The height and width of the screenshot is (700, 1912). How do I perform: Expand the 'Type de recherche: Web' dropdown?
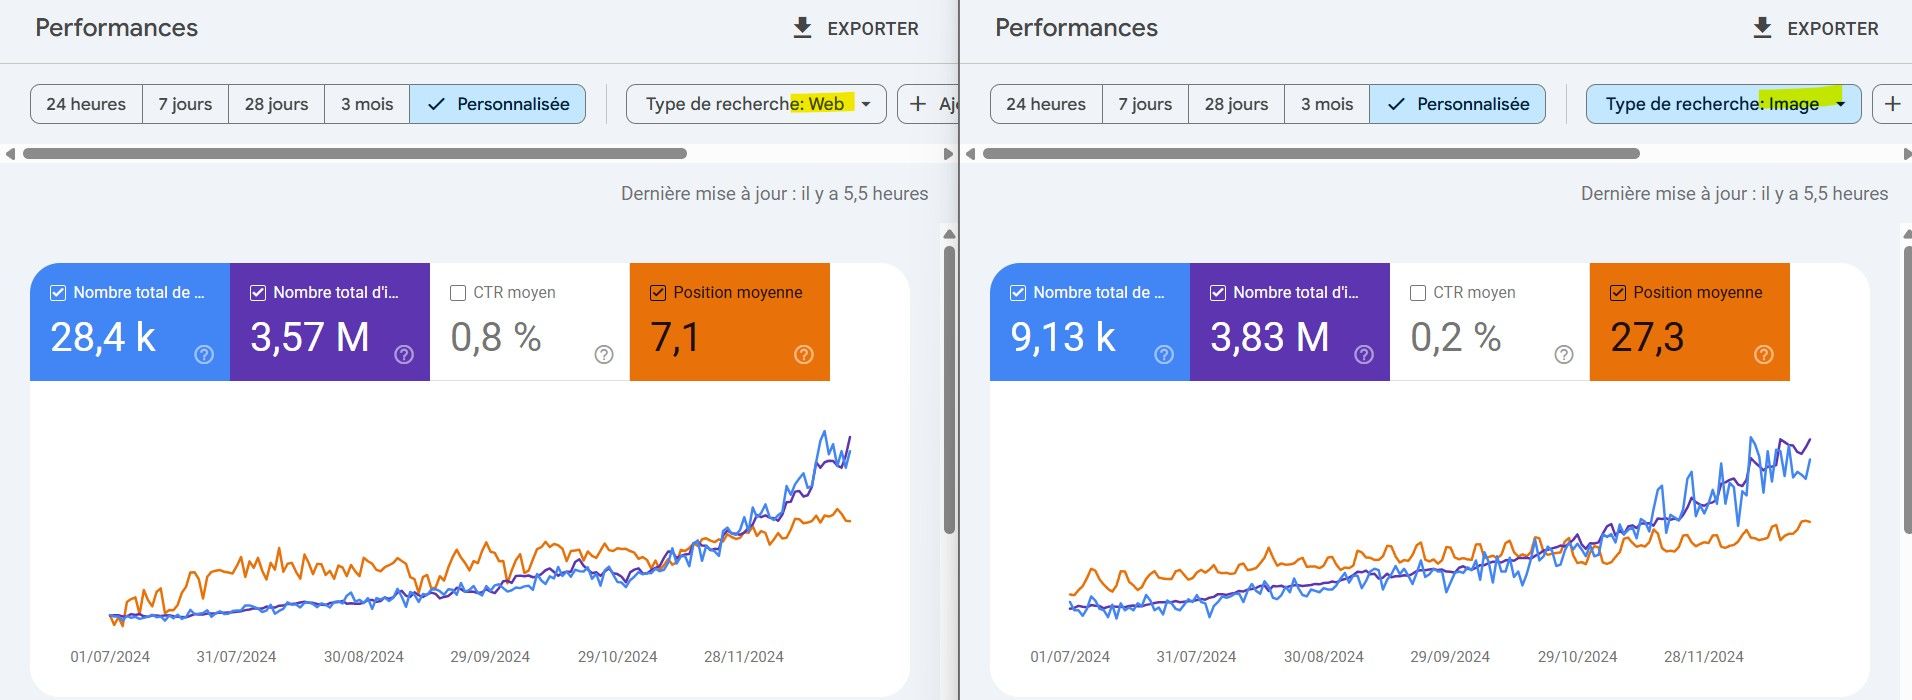pos(866,104)
